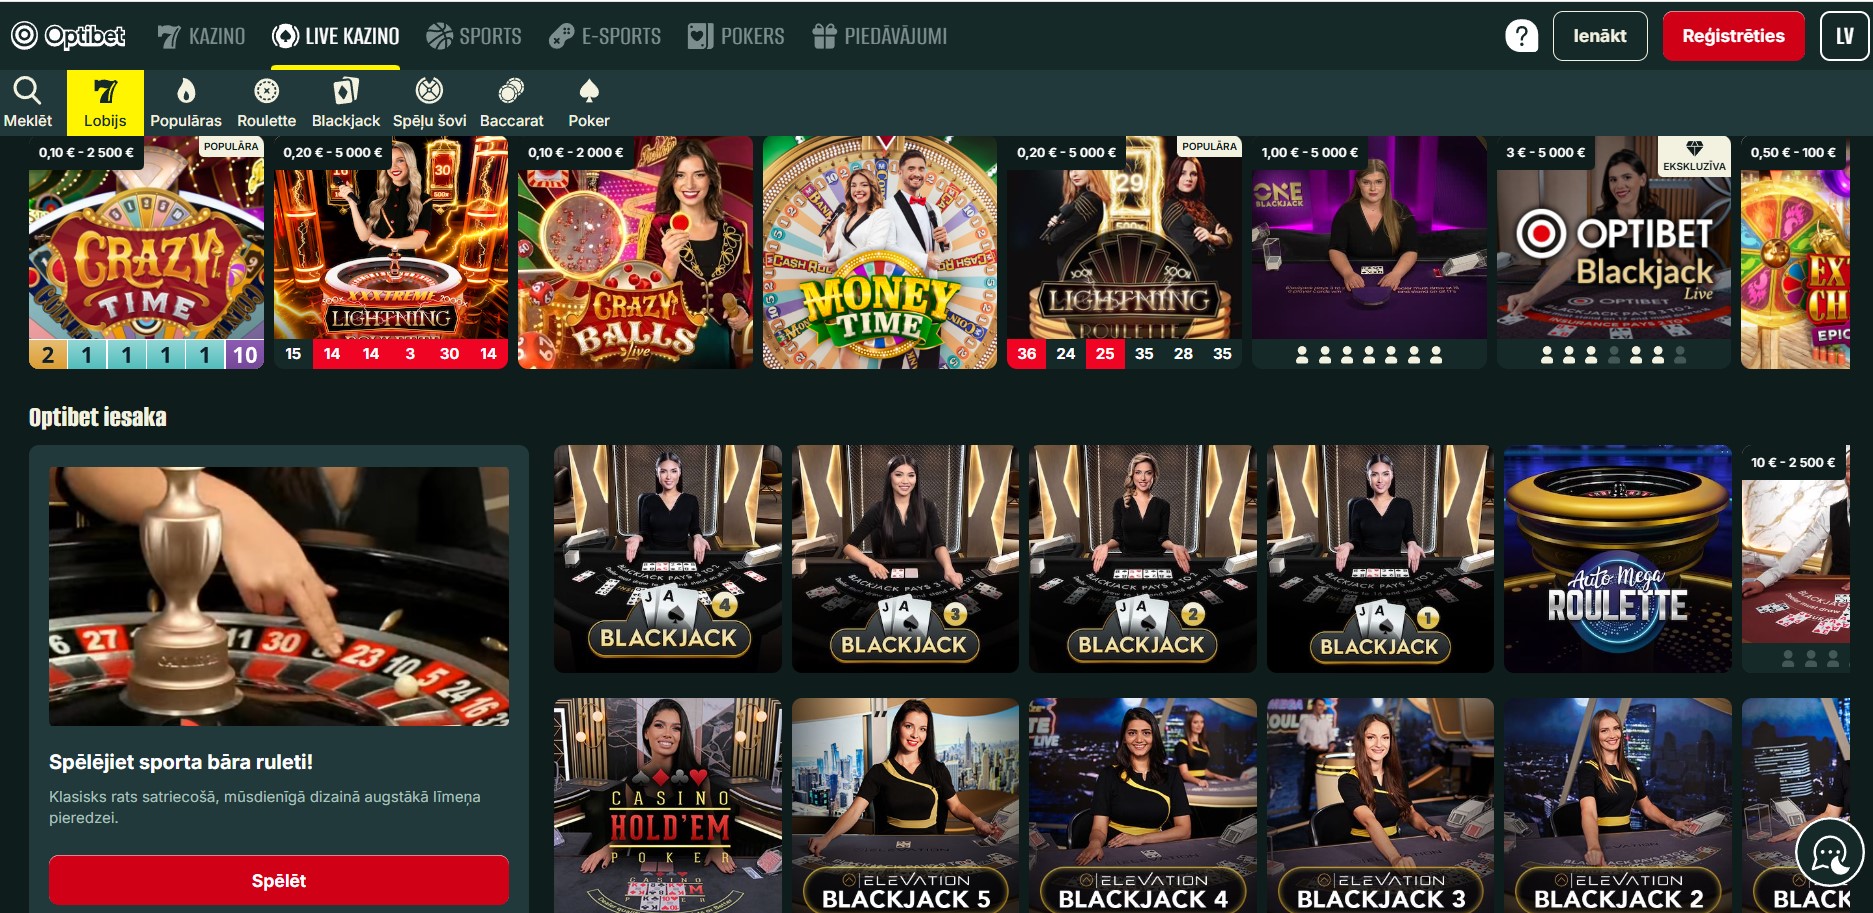Open Elevation Blackjack 2 table
Viewport: 1873px width, 913px height.
[x=1618, y=805]
